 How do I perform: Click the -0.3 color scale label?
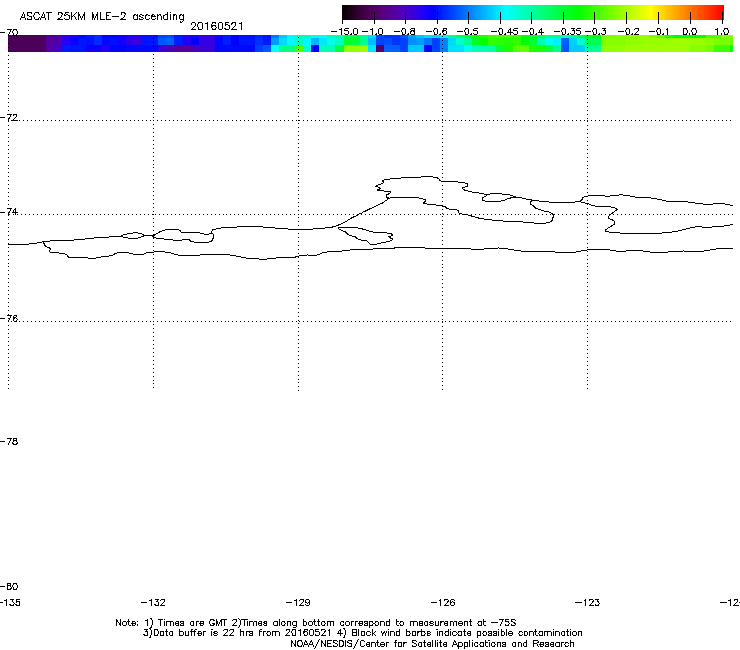(596, 32)
